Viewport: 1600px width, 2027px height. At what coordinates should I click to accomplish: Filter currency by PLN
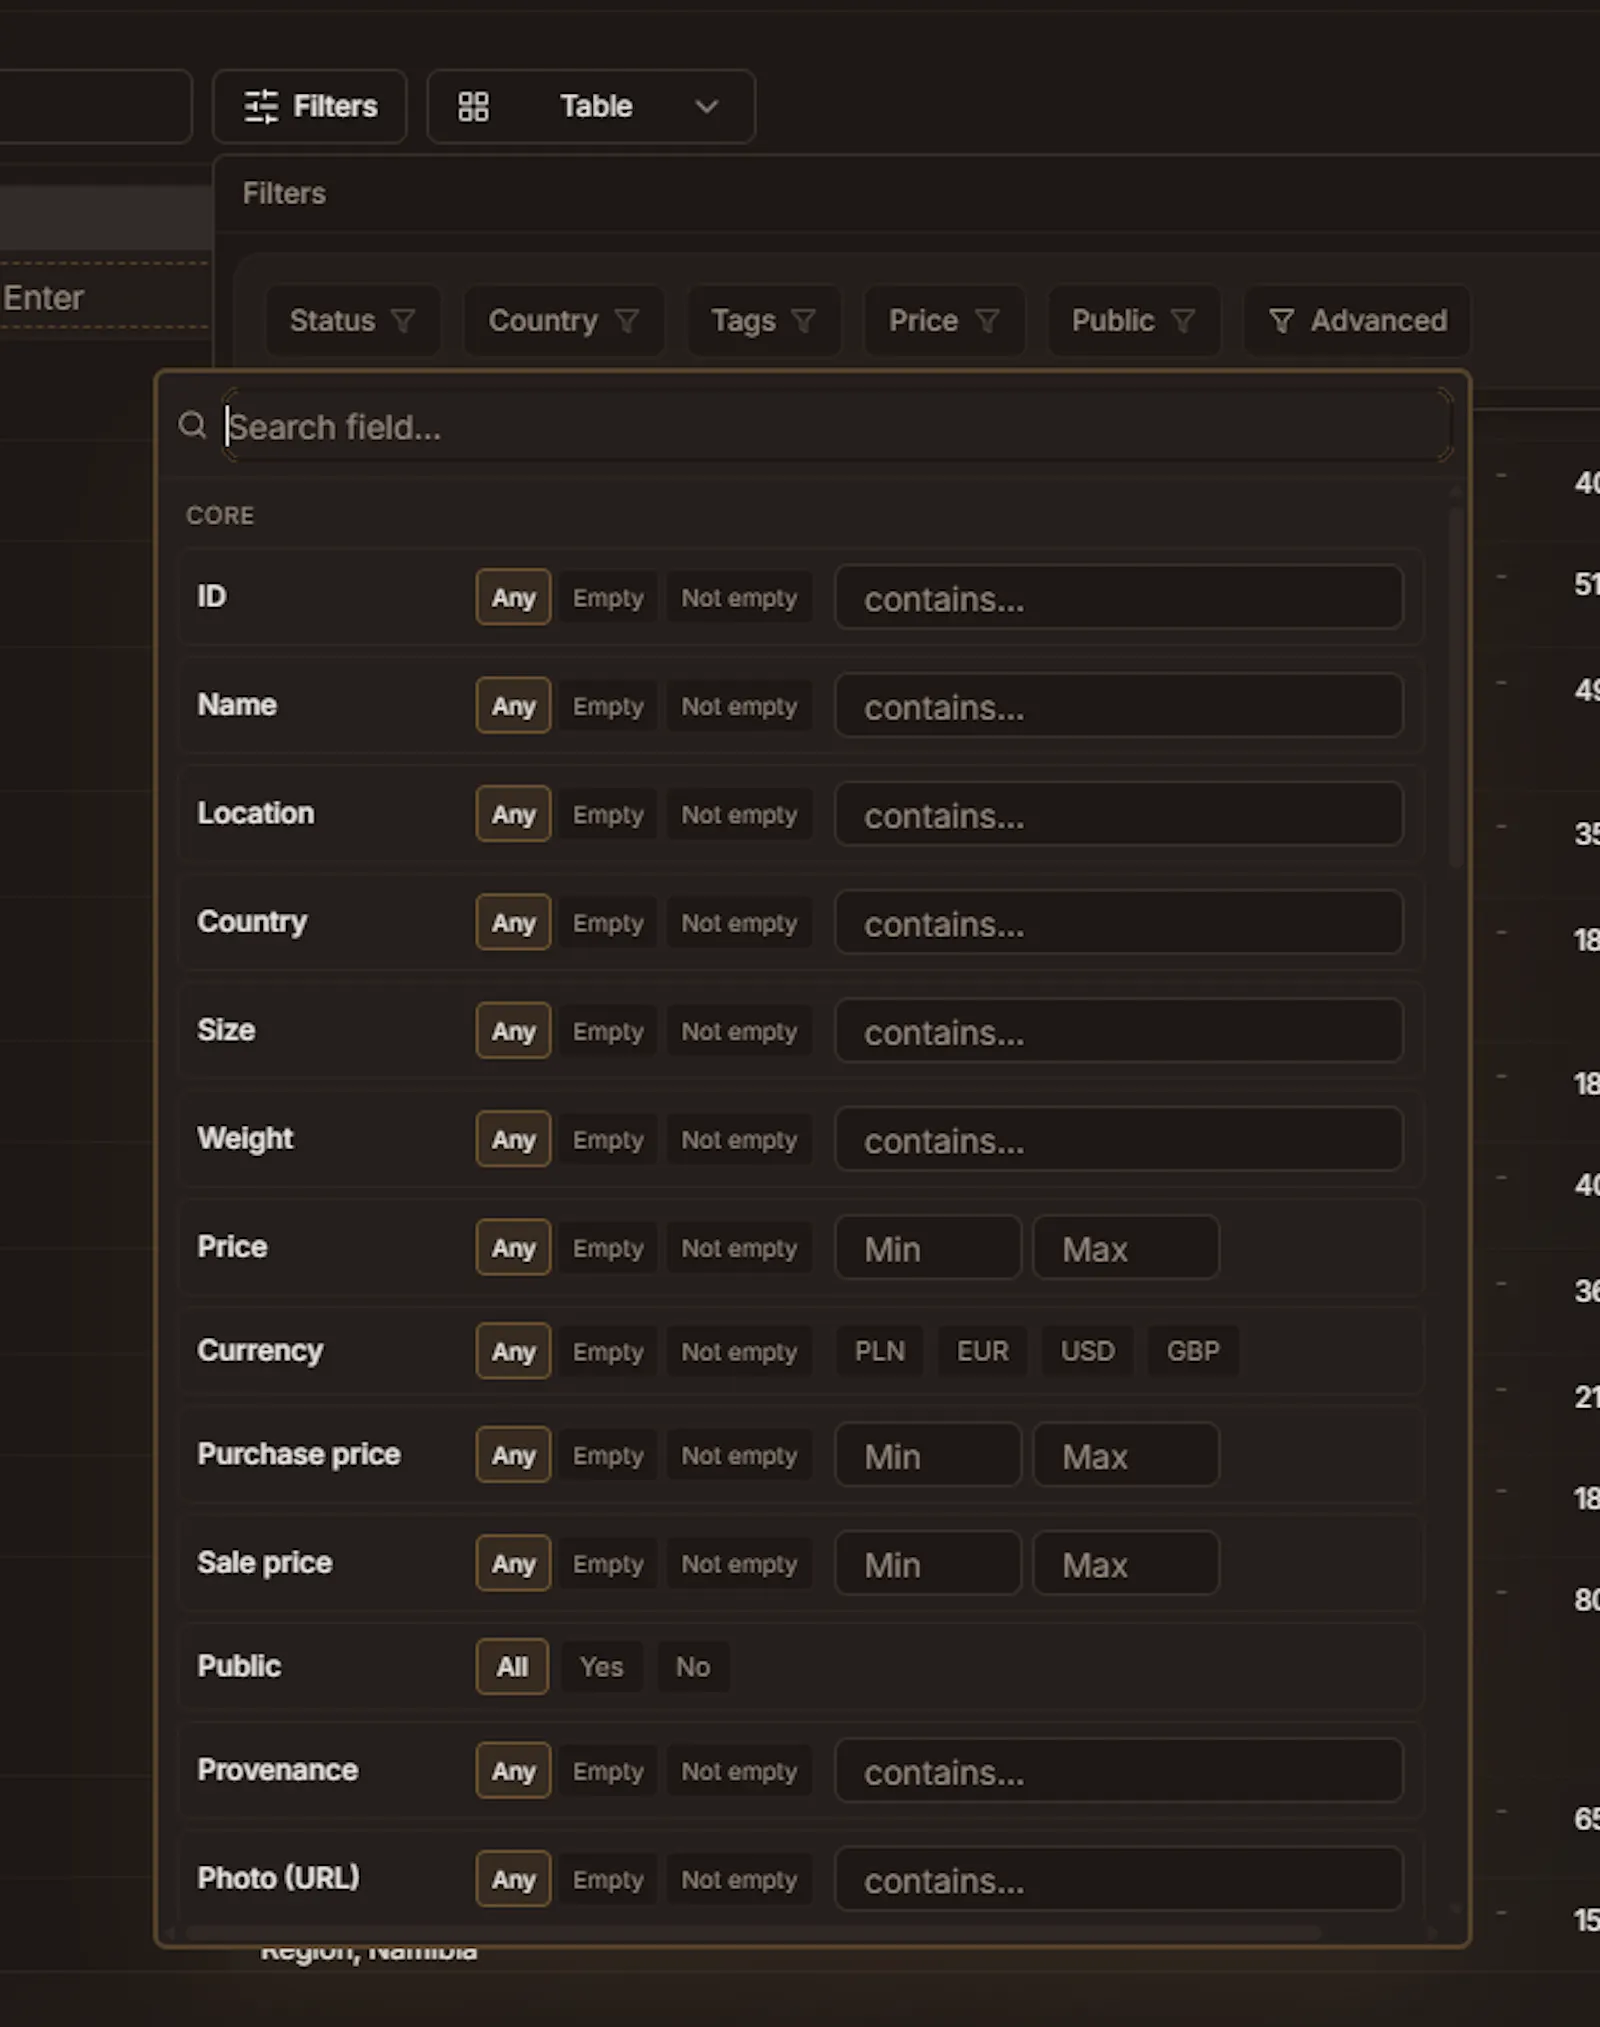(x=880, y=1352)
